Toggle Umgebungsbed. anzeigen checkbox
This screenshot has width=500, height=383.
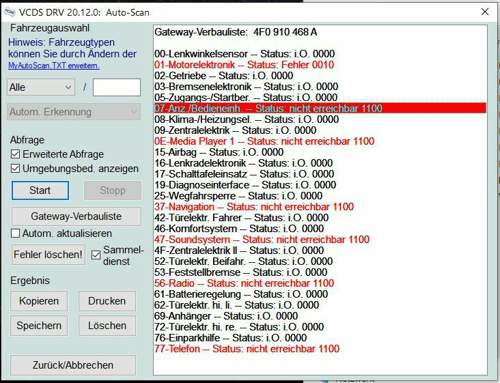[15, 168]
